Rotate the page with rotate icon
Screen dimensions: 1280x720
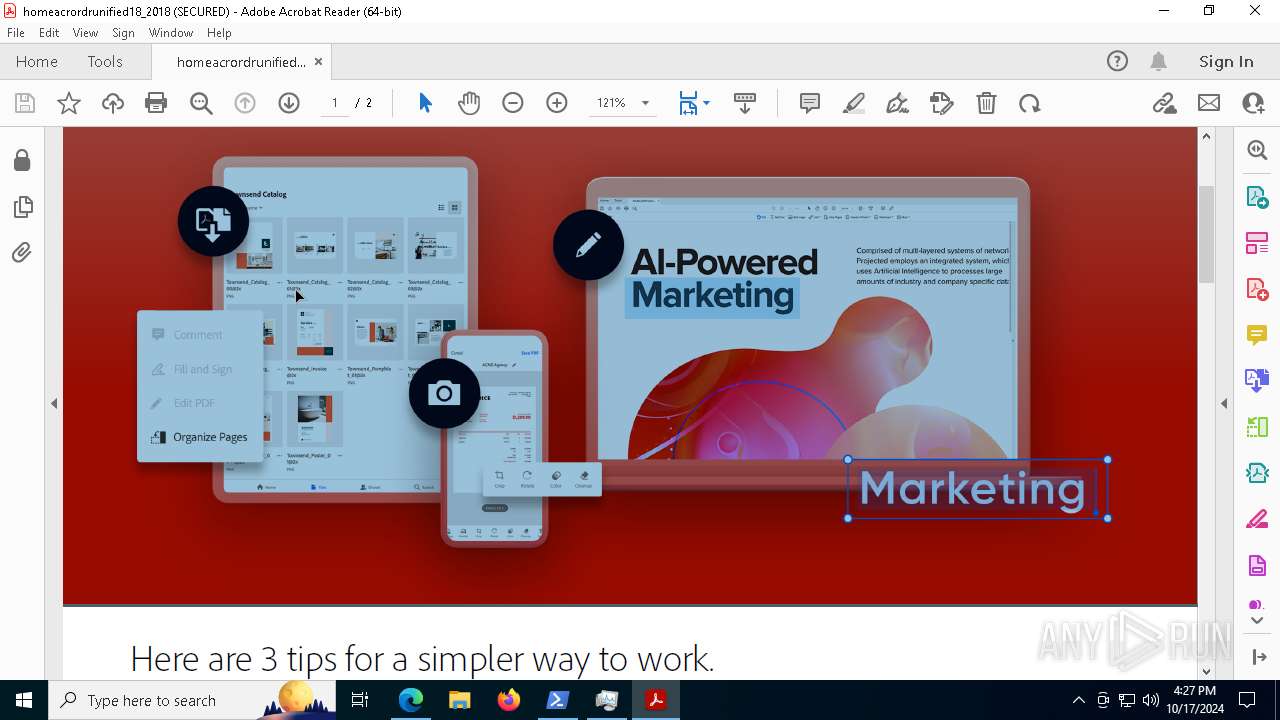tap(1030, 103)
